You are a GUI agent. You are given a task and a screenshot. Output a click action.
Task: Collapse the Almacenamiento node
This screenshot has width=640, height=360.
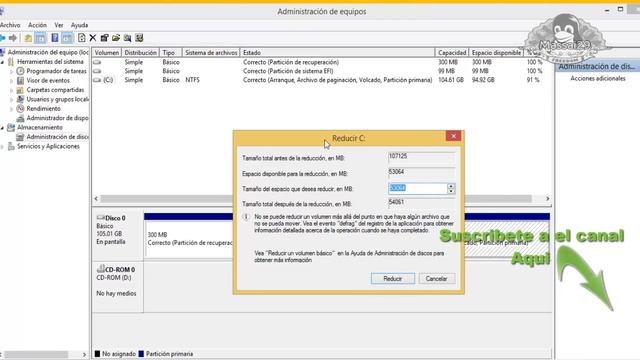point(2,128)
